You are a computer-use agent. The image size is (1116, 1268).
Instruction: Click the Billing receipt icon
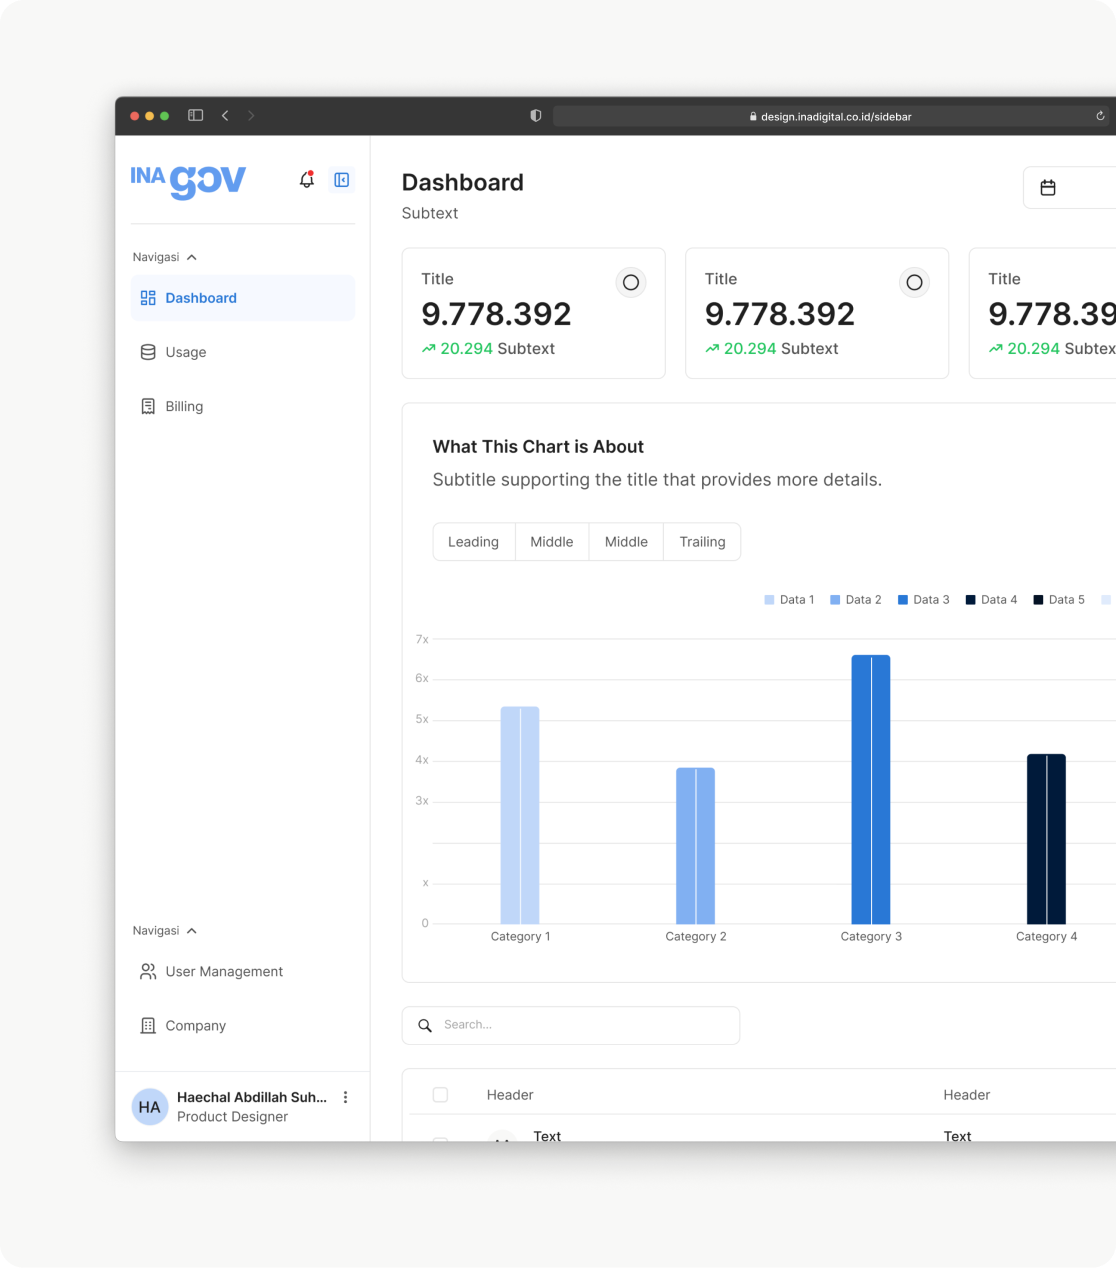click(148, 406)
